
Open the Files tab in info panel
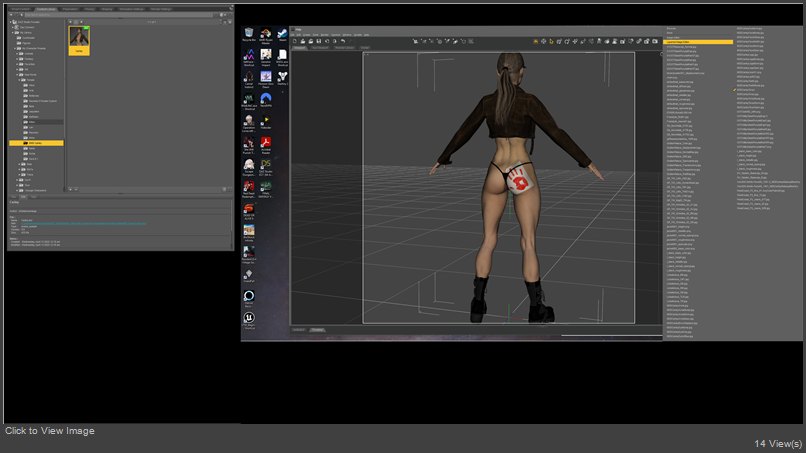[13, 197]
